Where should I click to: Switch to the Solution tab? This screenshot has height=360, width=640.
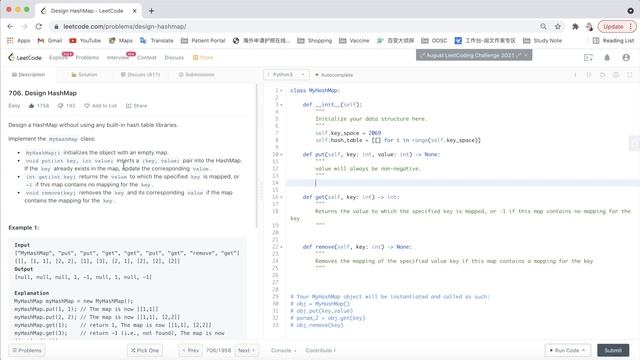click(x=84, y=75)
